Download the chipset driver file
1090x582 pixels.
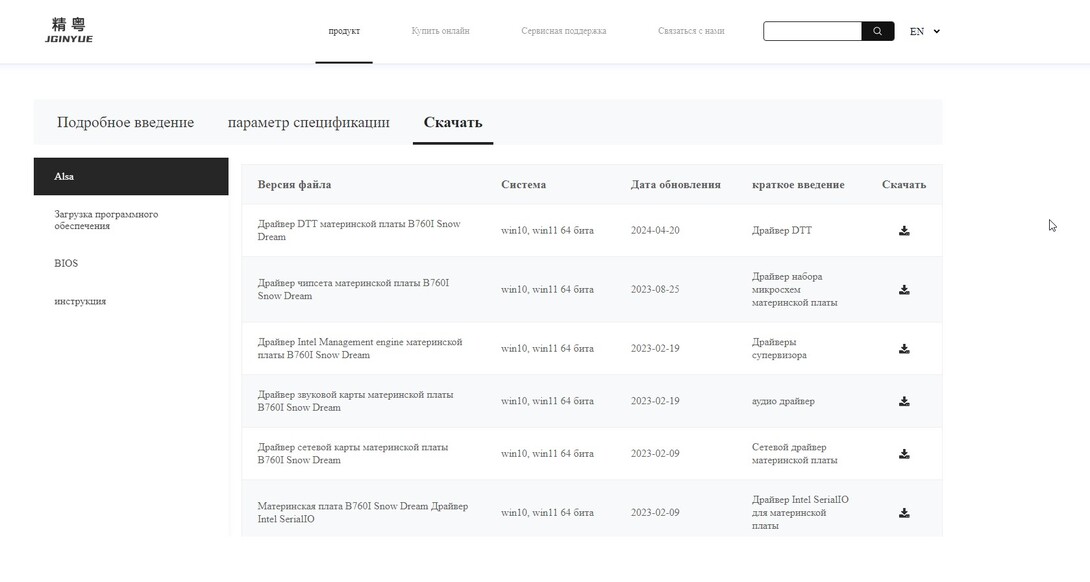click(x=904, y=290)
